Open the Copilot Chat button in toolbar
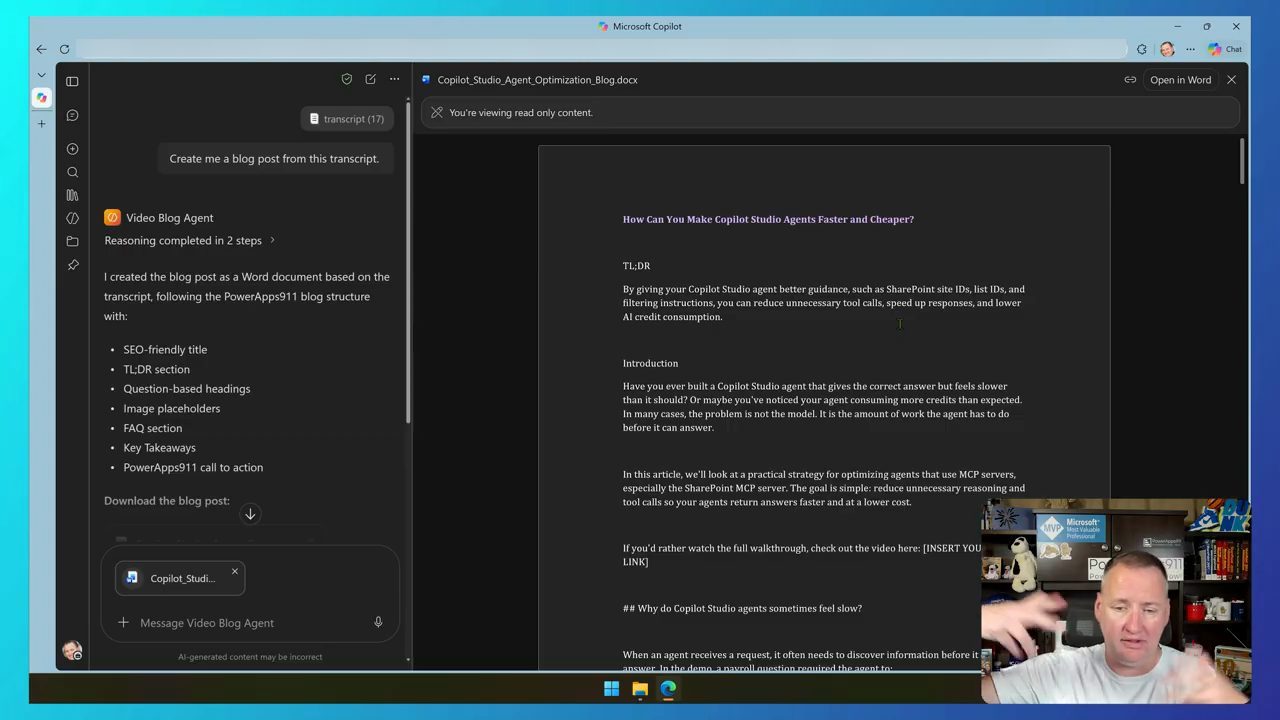 click(1225, 49)
